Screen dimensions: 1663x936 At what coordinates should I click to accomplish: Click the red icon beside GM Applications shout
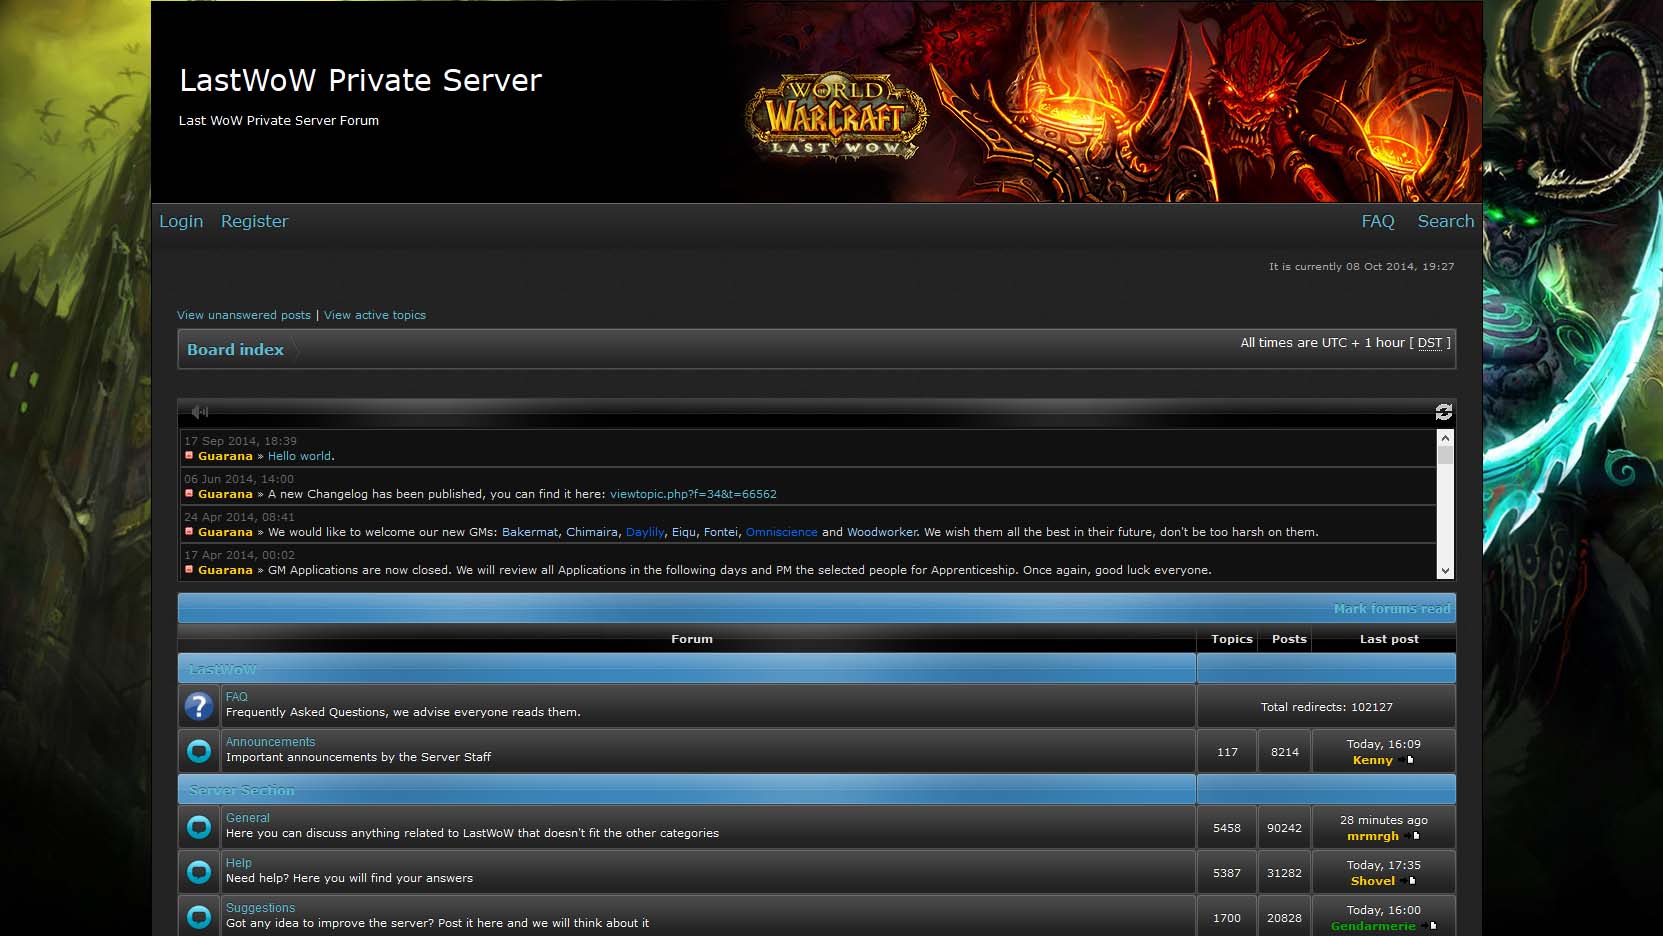pos(189,570)
